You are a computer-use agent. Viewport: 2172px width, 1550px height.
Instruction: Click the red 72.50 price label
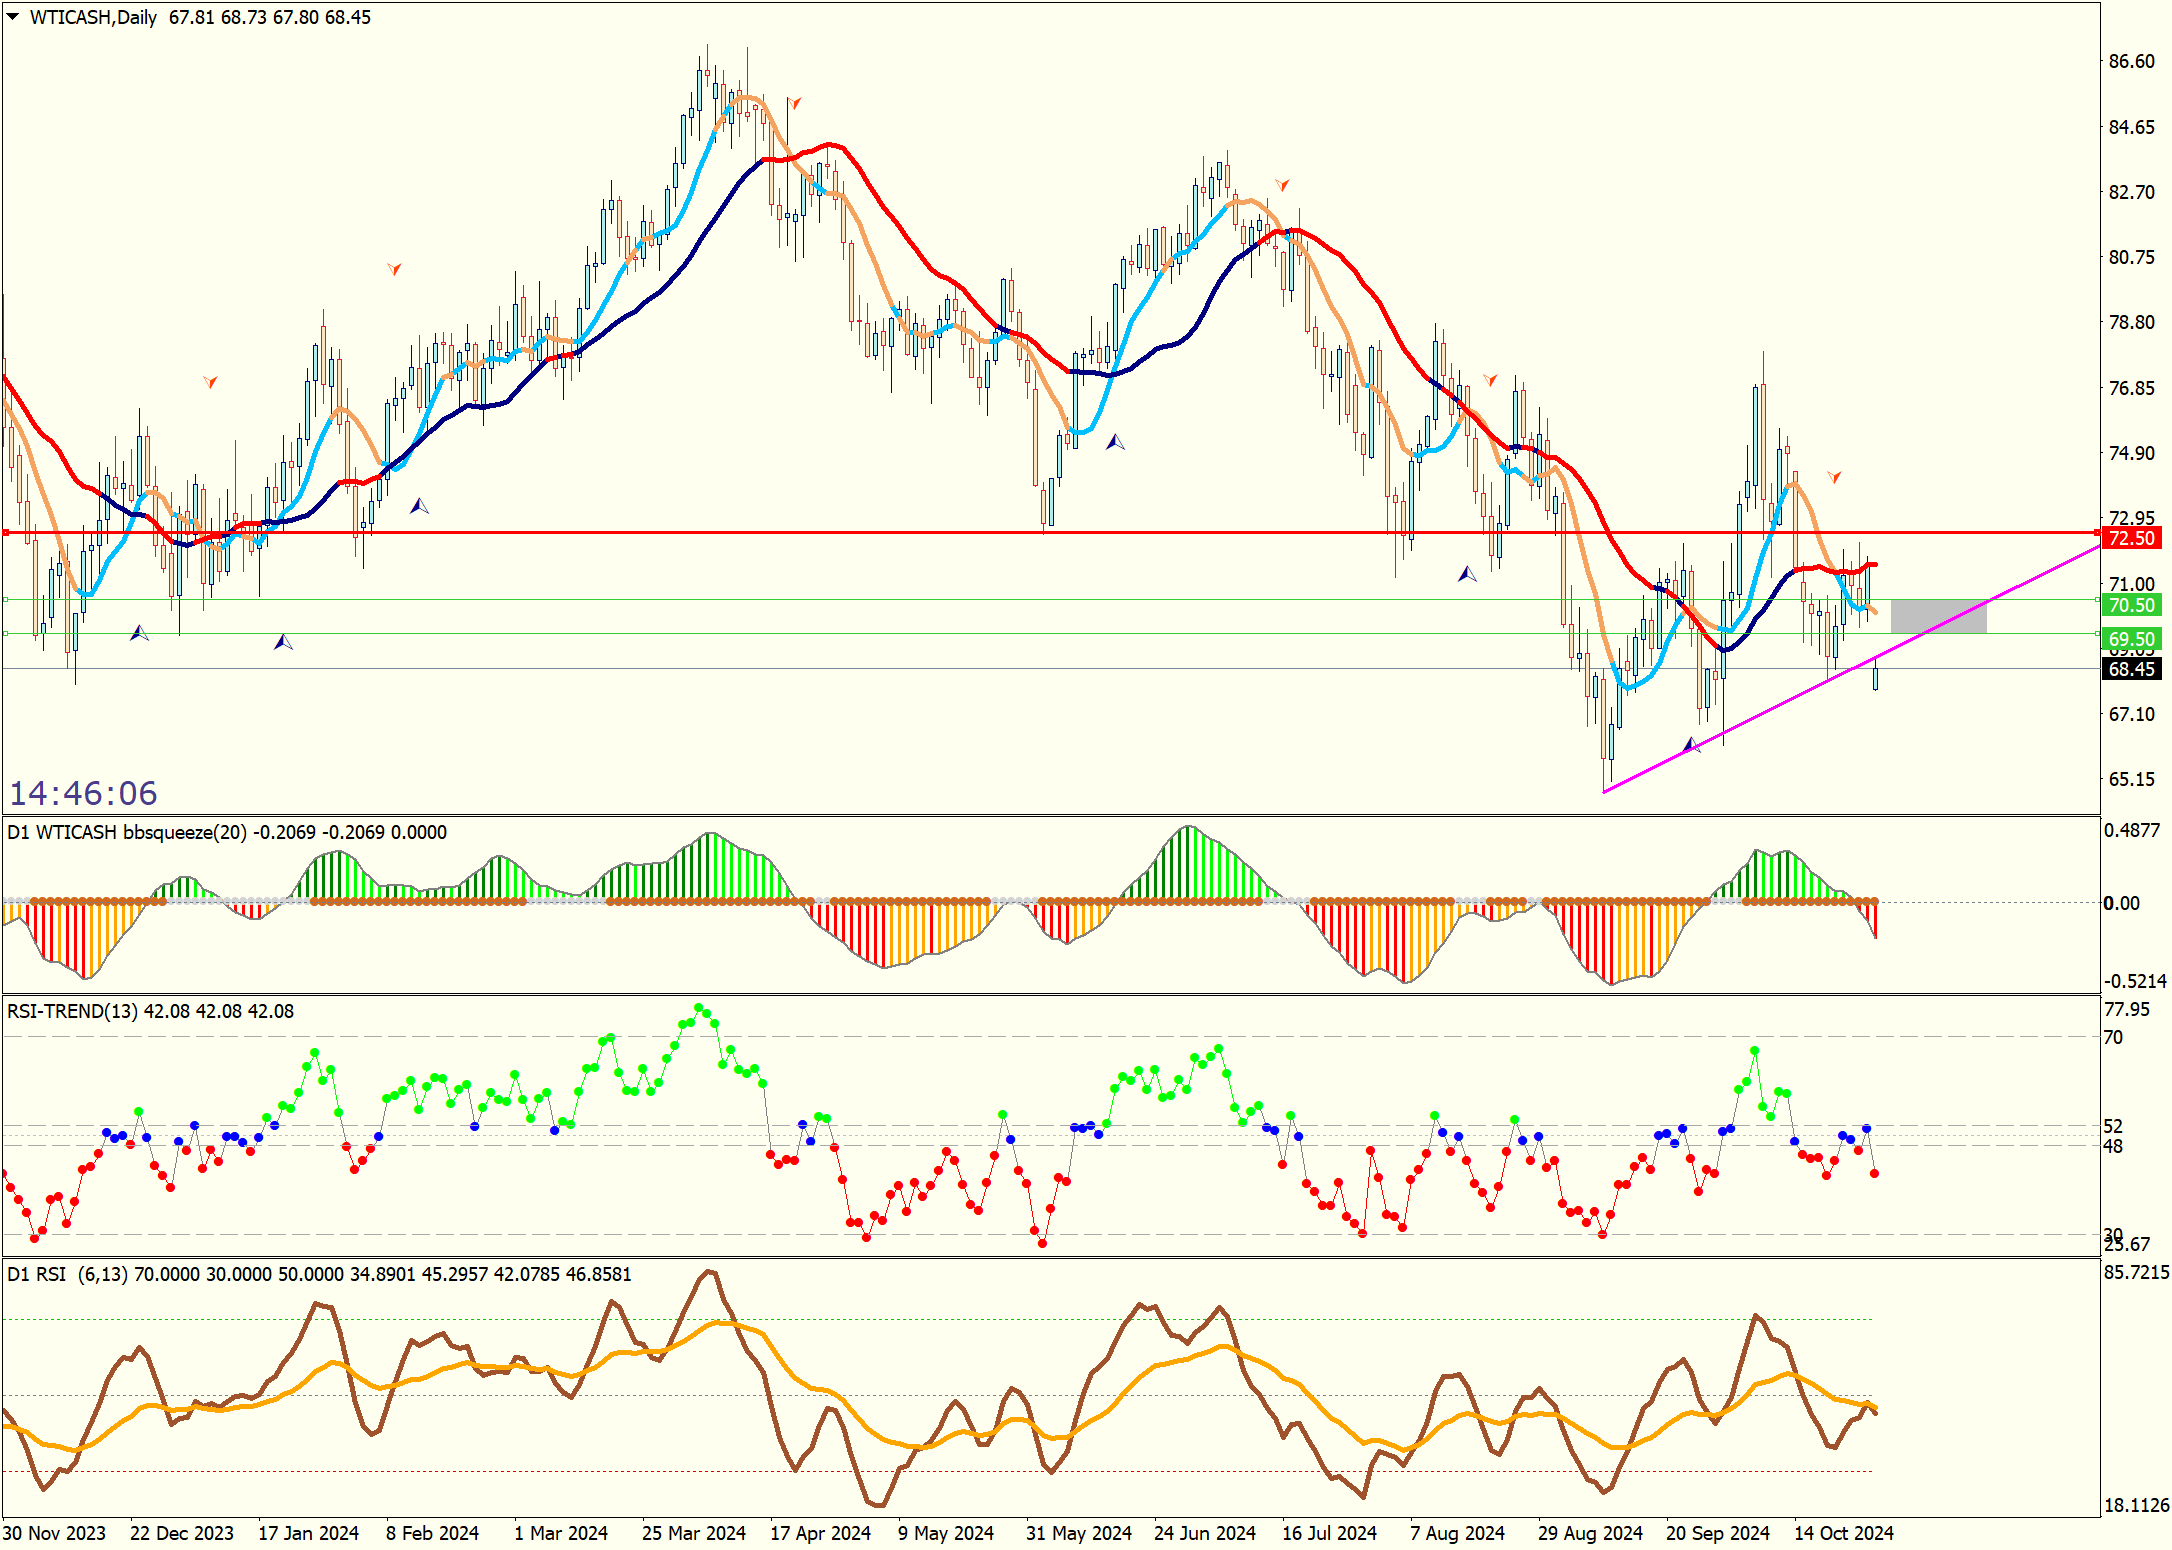(x=2130, y=538)
